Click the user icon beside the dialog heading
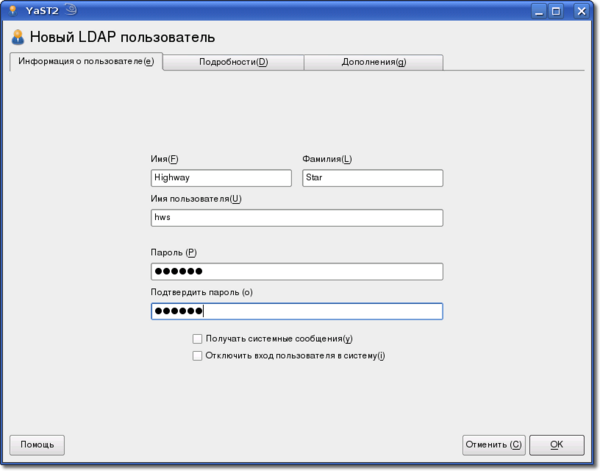This screenshot has width=600, height=471. pyautogui.click(x=17, y=38)
